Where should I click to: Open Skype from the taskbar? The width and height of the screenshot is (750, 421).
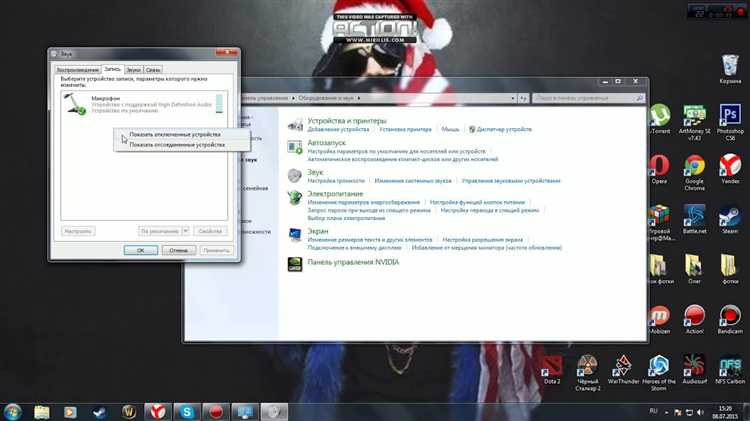[186, 410]
